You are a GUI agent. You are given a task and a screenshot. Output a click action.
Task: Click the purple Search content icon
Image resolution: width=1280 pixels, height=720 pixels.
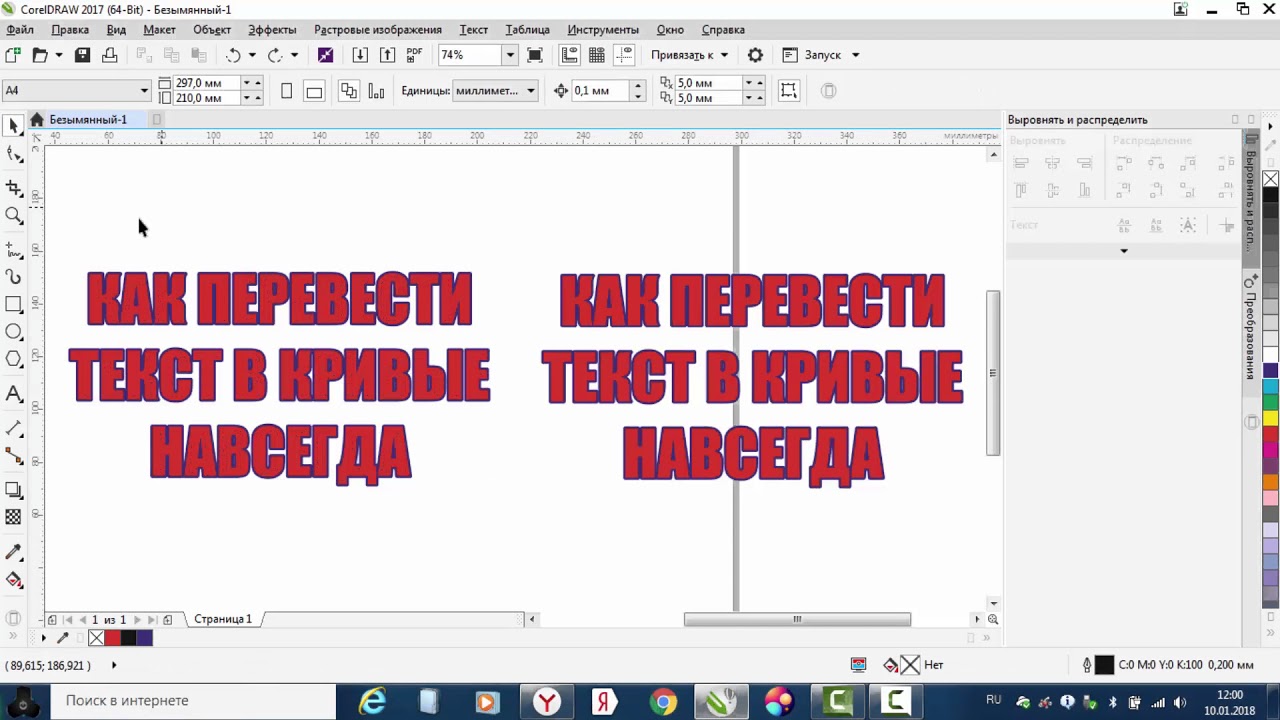[x=325, y=55]
